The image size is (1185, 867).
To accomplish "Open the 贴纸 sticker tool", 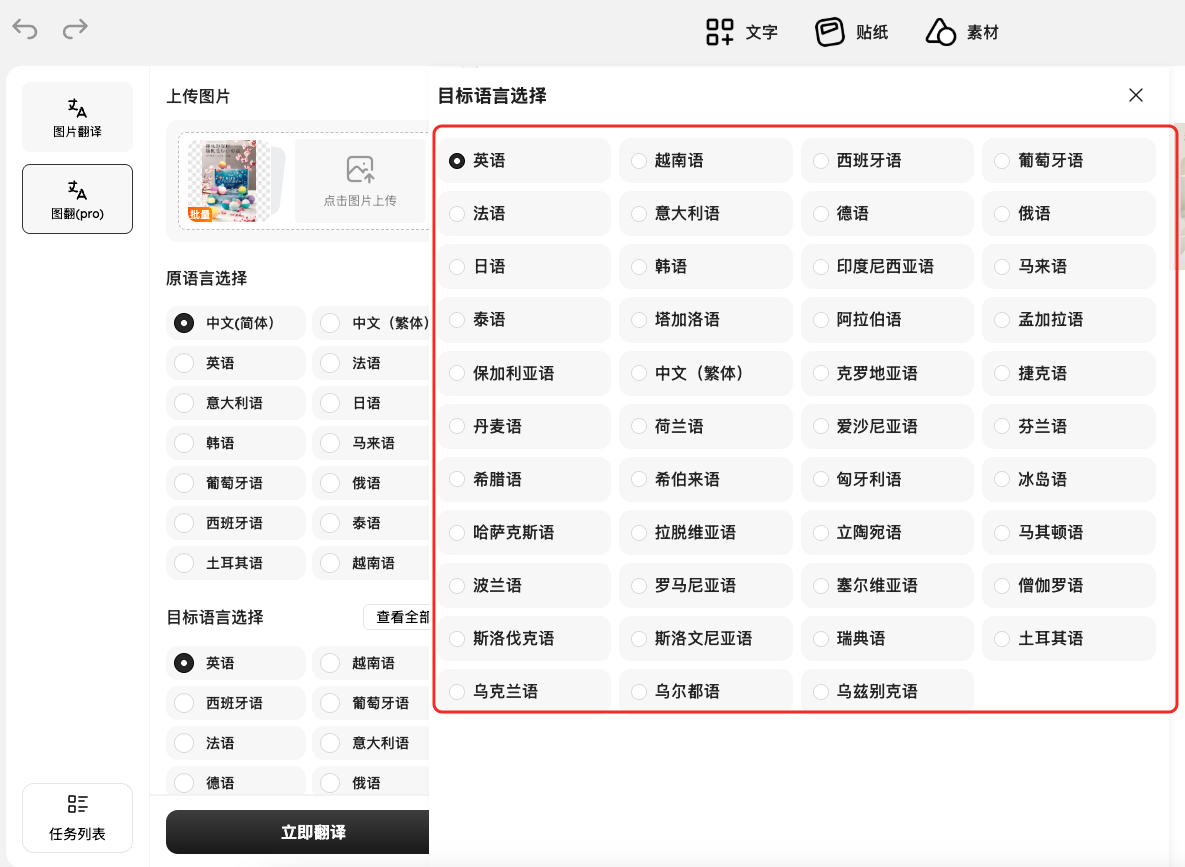I will tap(852, 33).
